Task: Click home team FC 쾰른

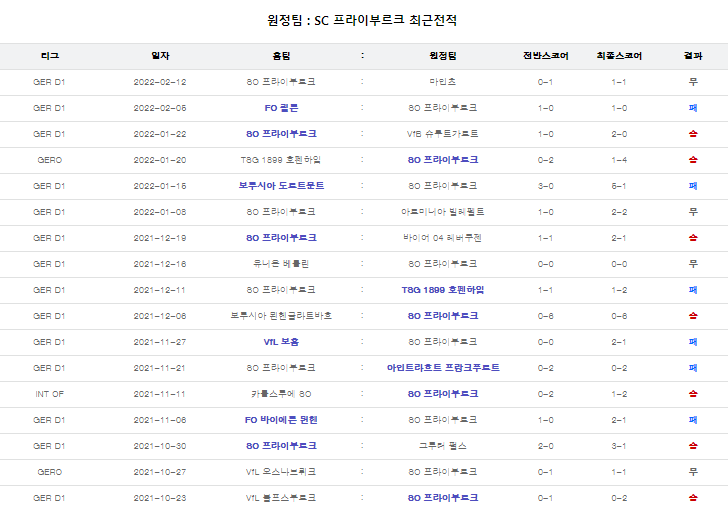Action: click(x=281, y=108)
